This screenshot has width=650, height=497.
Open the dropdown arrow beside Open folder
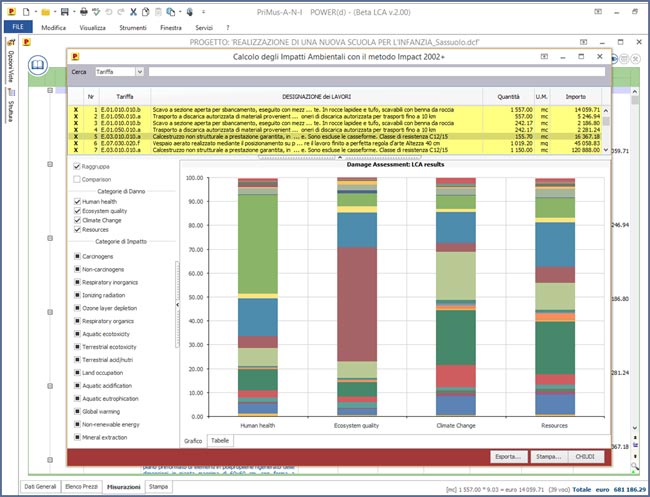(55, 12)
